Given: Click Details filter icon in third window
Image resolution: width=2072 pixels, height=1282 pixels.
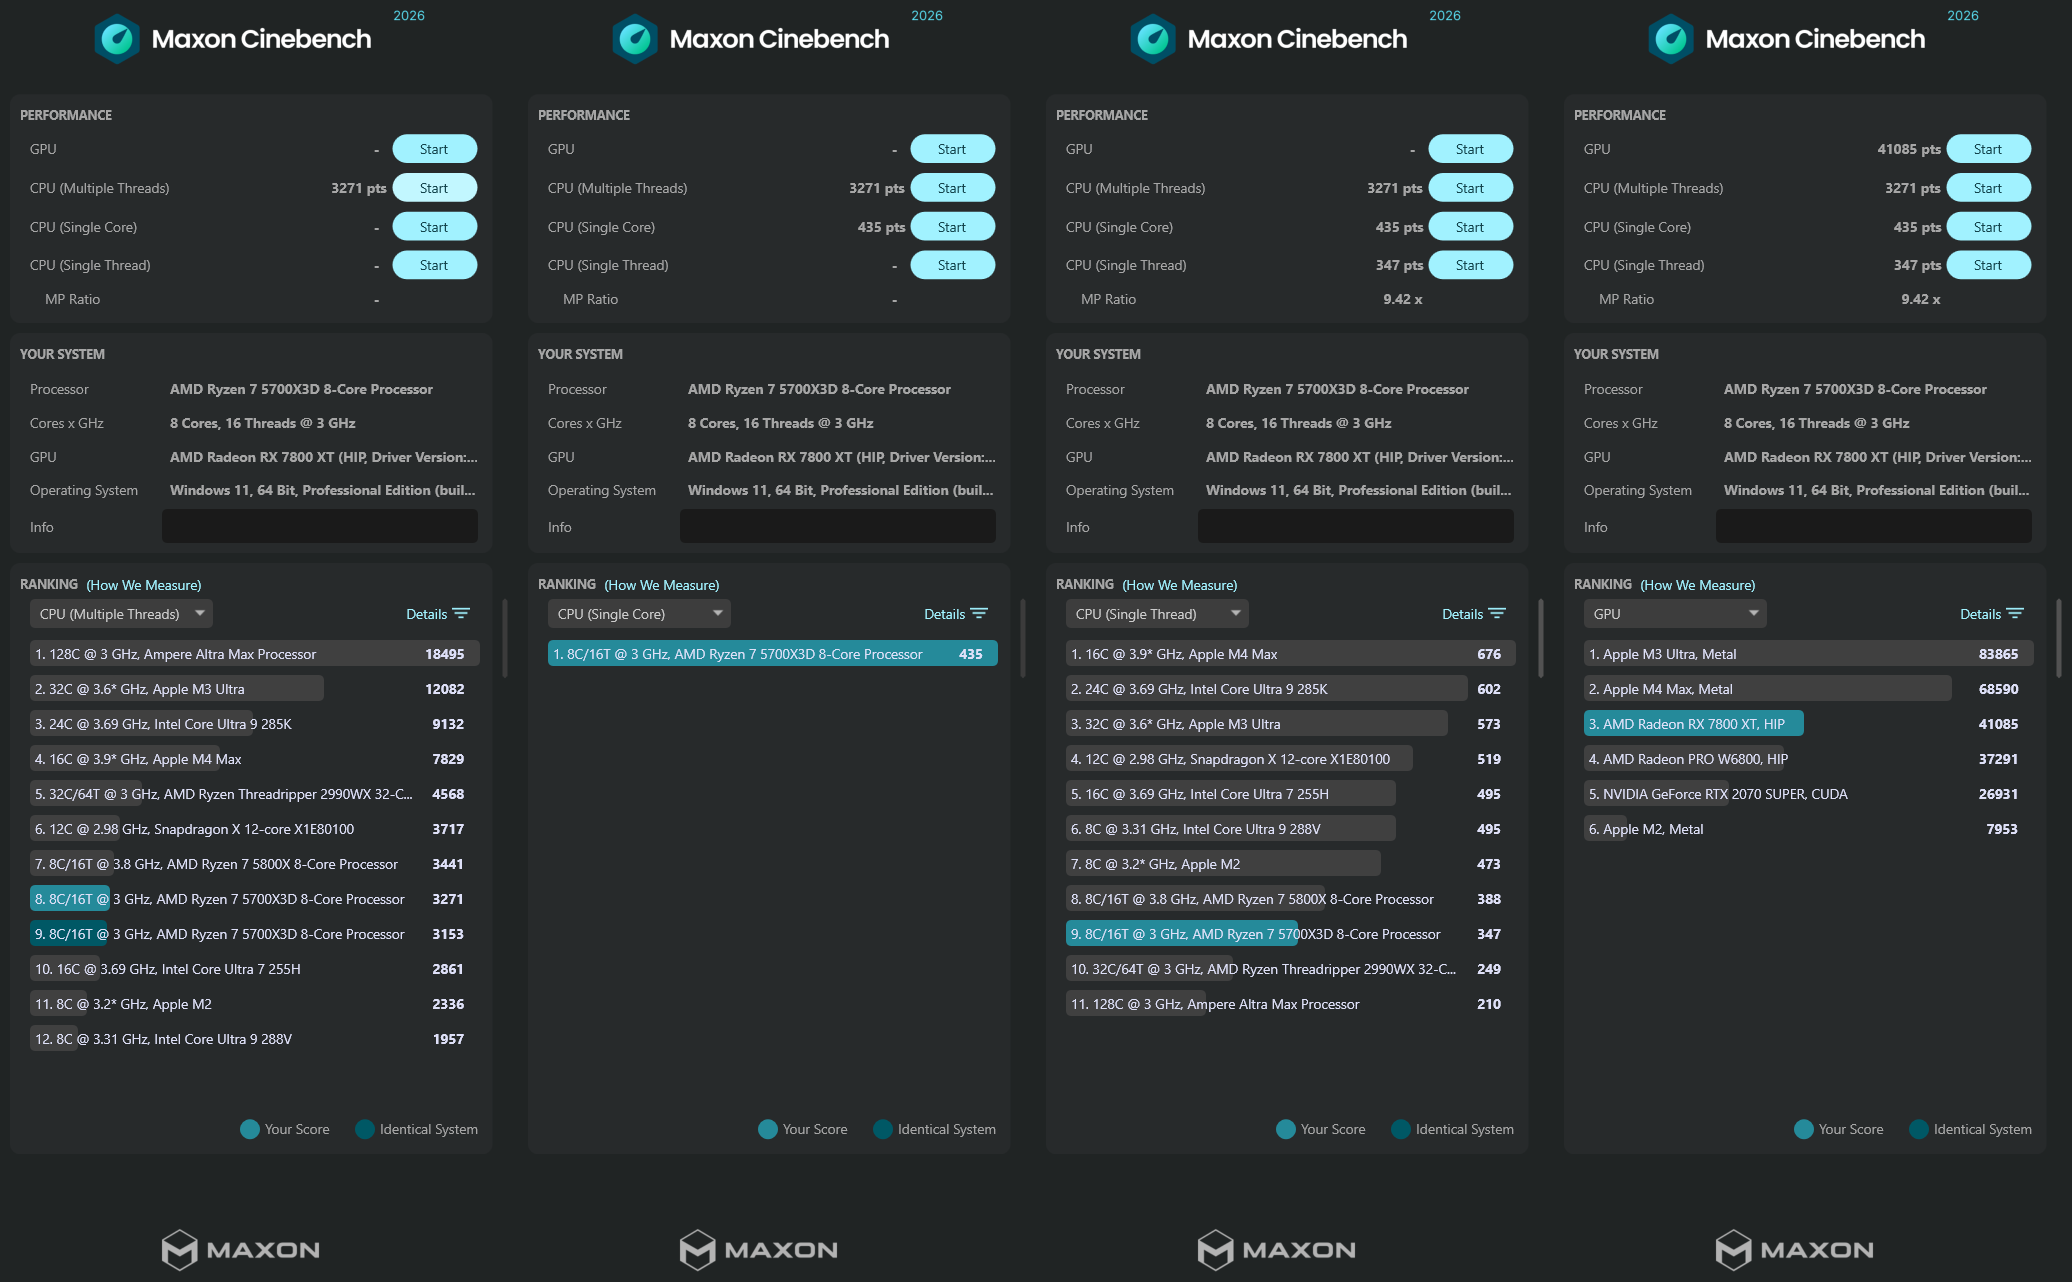Looking at the screenshot, I should [x=1497, y=614].
